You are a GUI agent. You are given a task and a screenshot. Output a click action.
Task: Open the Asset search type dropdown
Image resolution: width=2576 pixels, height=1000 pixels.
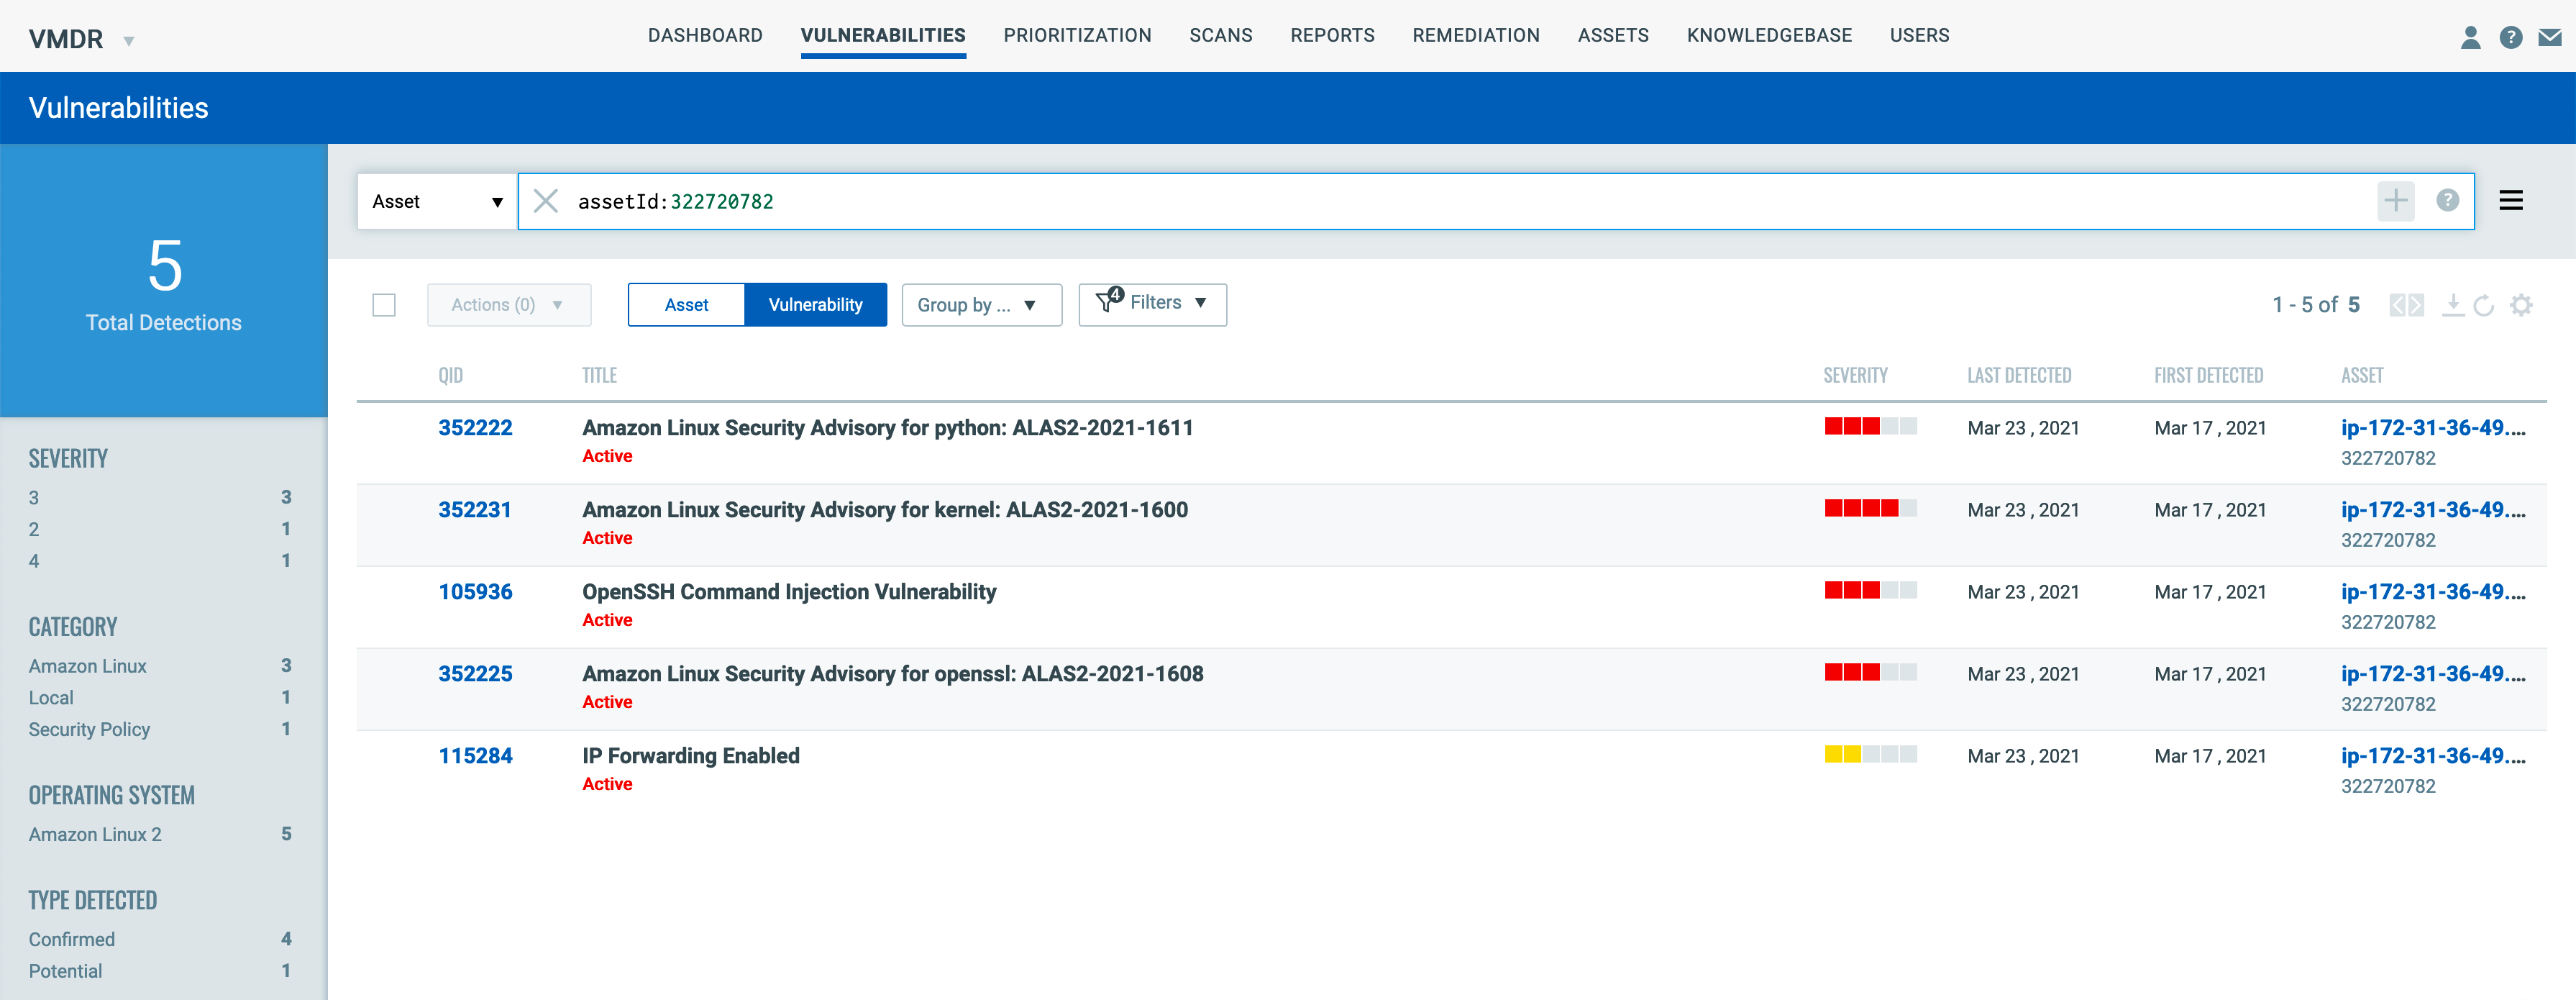click(x=437, y=201)
